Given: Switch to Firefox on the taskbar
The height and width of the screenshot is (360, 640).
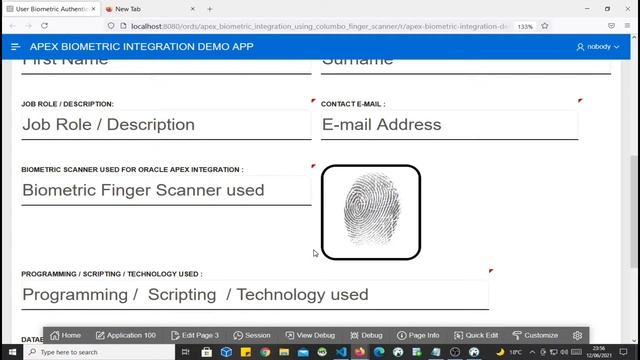Looking at the screenshot, I should [360, 352].
